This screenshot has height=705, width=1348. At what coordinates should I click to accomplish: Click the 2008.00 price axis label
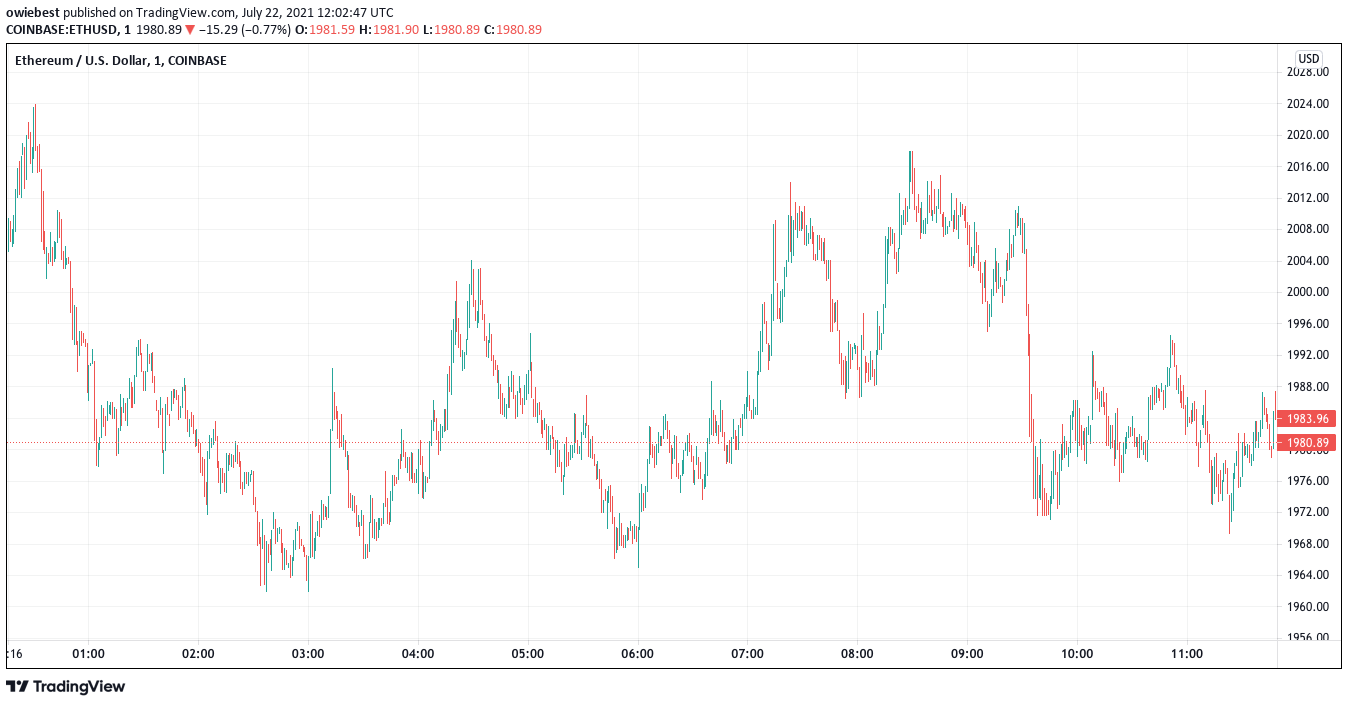pos(1308,229)
